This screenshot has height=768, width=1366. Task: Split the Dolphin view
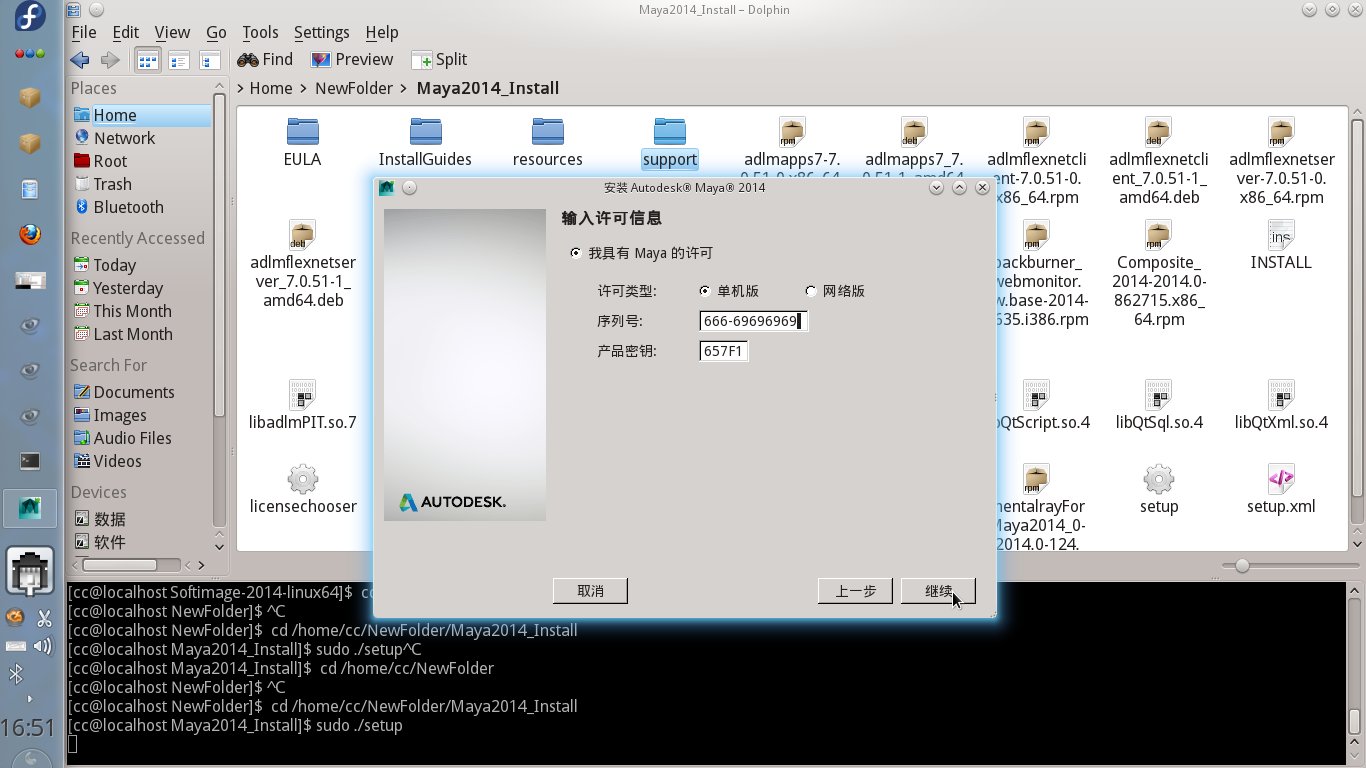(439, 60)
